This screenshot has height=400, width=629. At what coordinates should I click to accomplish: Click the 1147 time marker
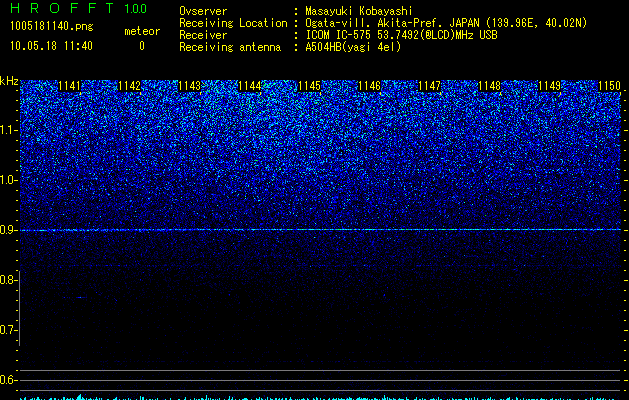[430, 86]
